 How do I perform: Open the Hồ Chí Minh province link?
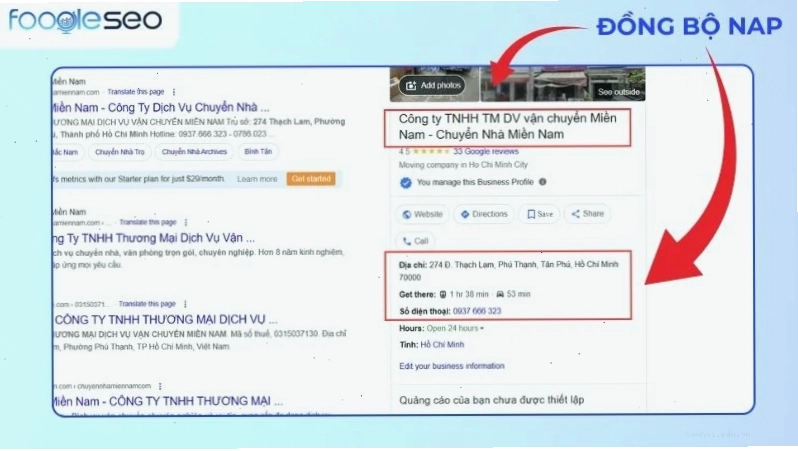pyautogui.click(x=442, y=345)
